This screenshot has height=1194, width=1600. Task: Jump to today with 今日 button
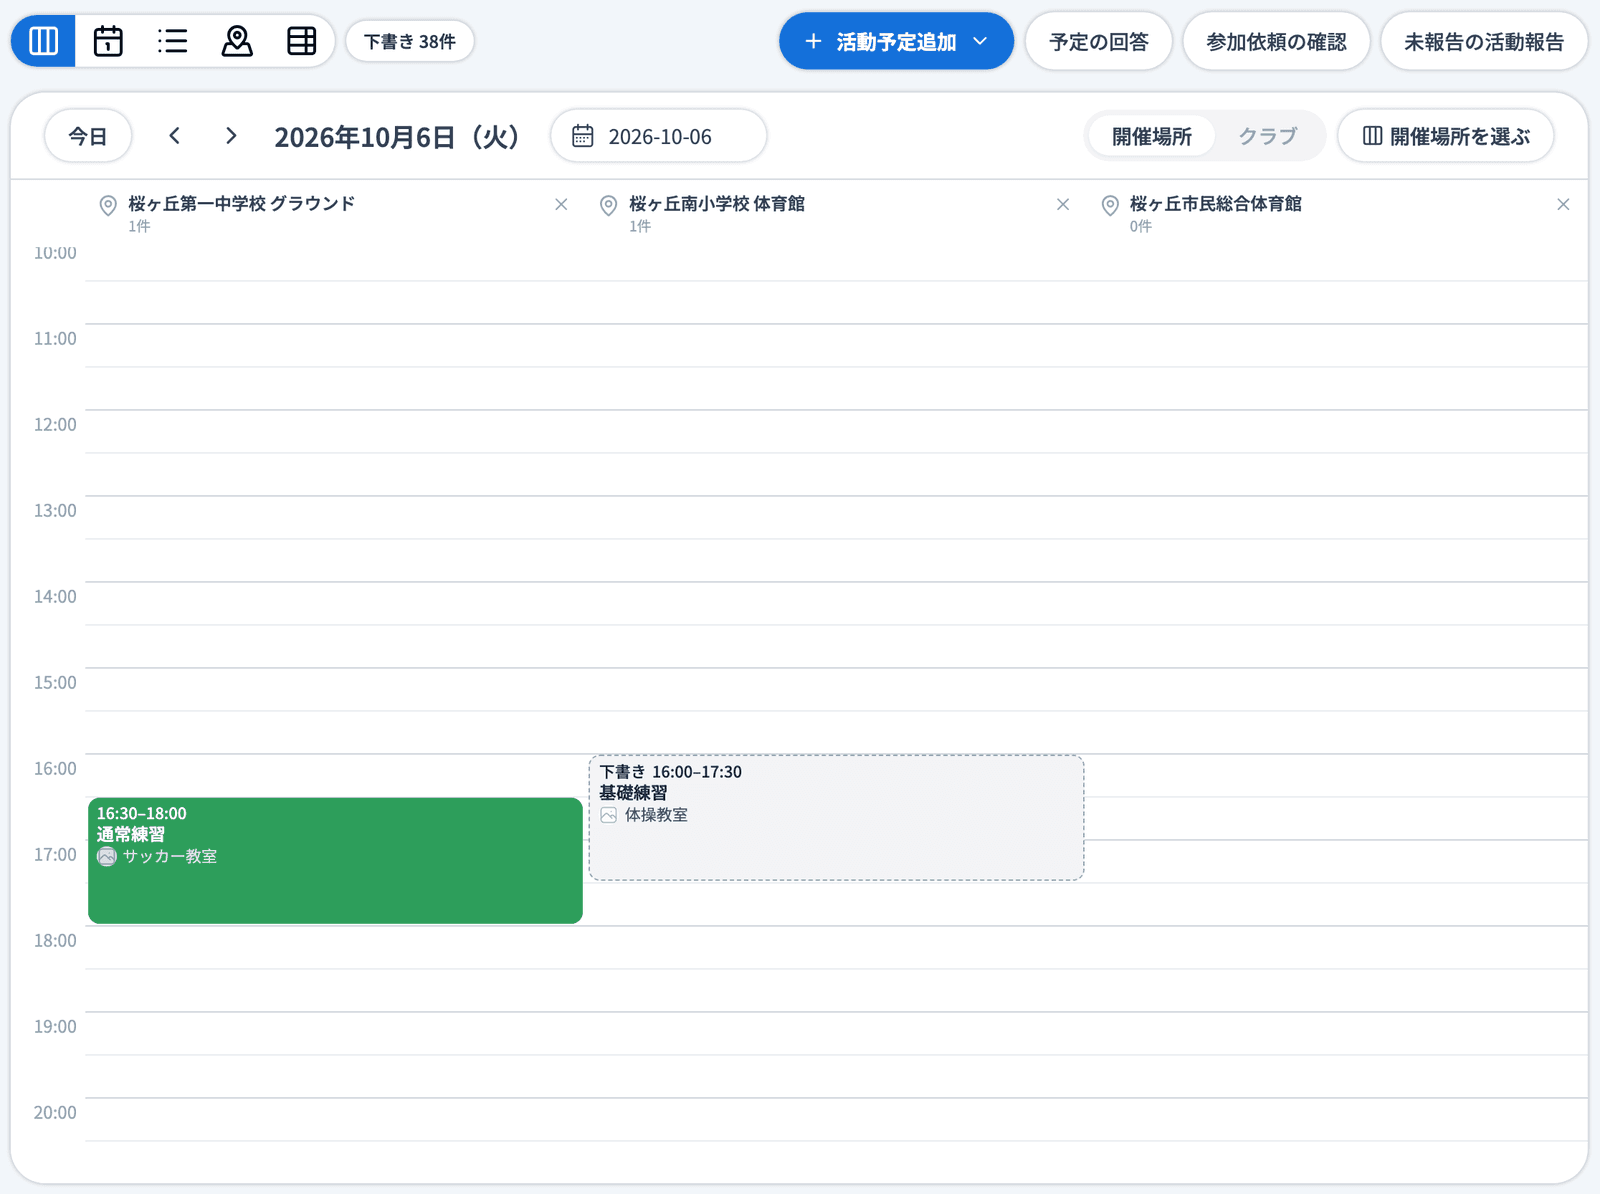click(x=88, y=136)
